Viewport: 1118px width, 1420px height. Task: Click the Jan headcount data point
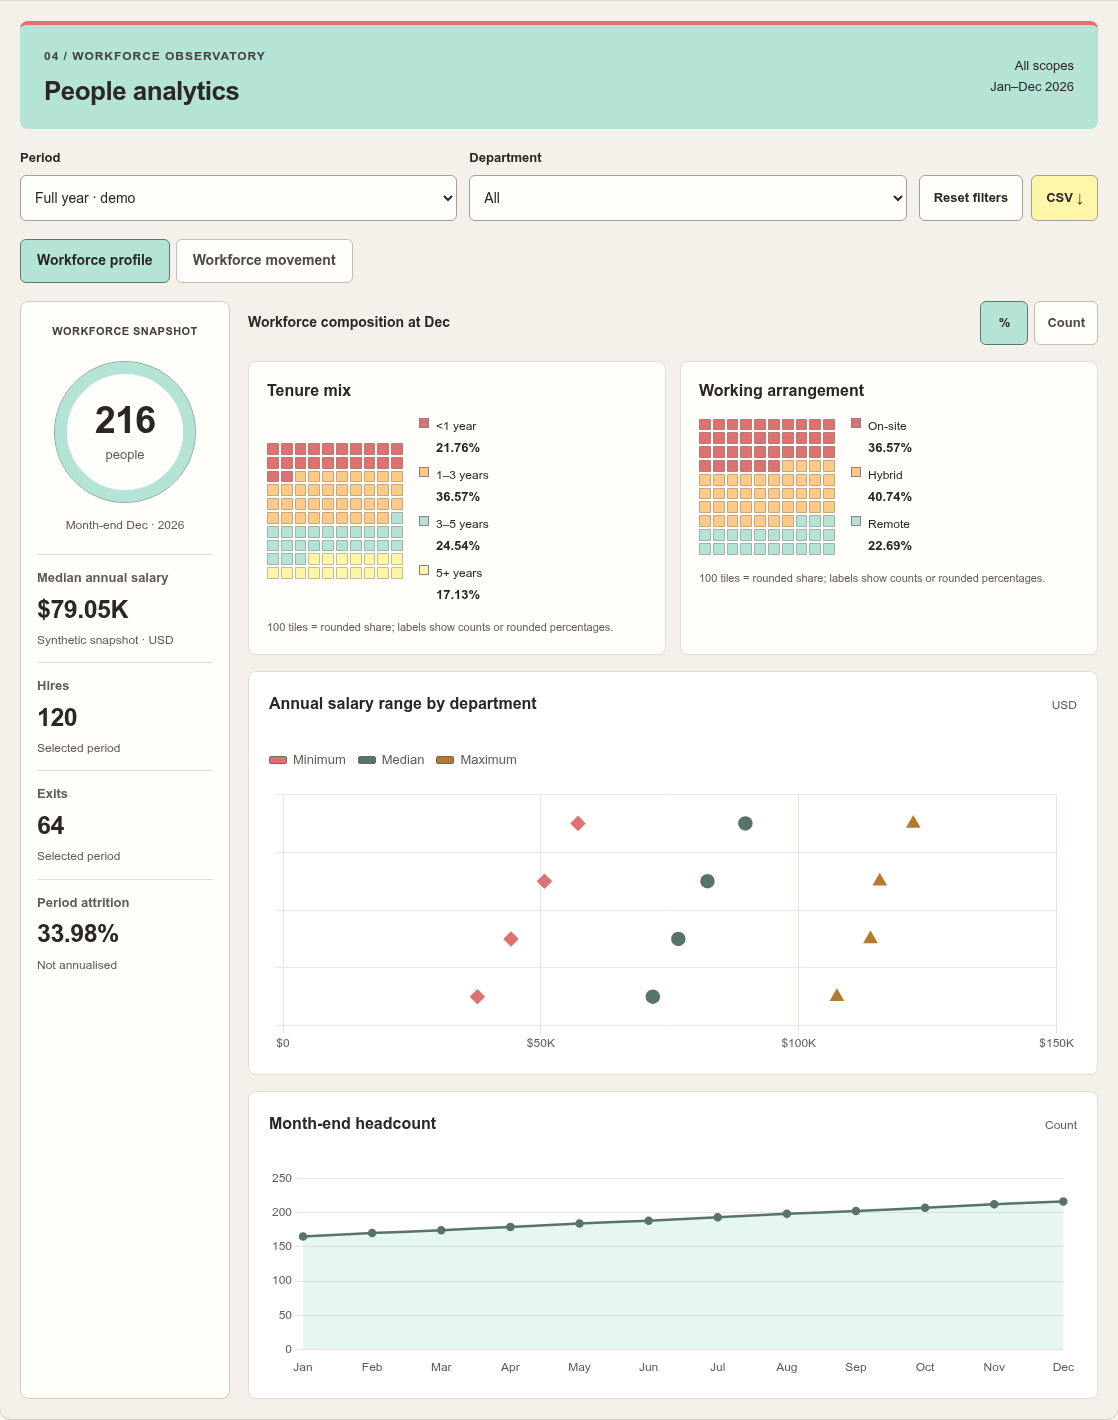tap(303, 1237)
